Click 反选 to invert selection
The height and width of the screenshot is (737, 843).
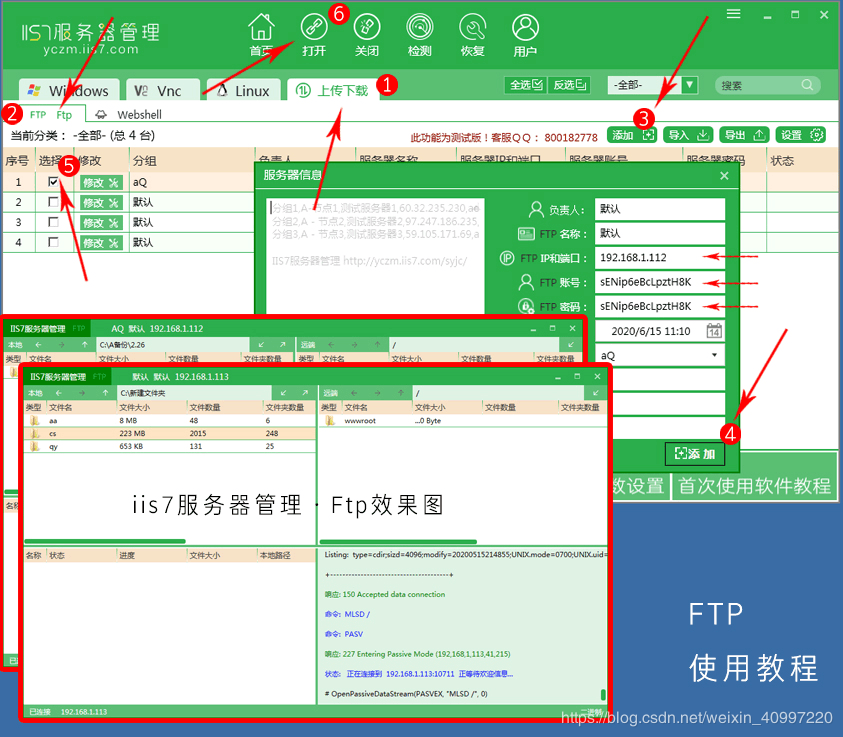click(x=570, y=85)
